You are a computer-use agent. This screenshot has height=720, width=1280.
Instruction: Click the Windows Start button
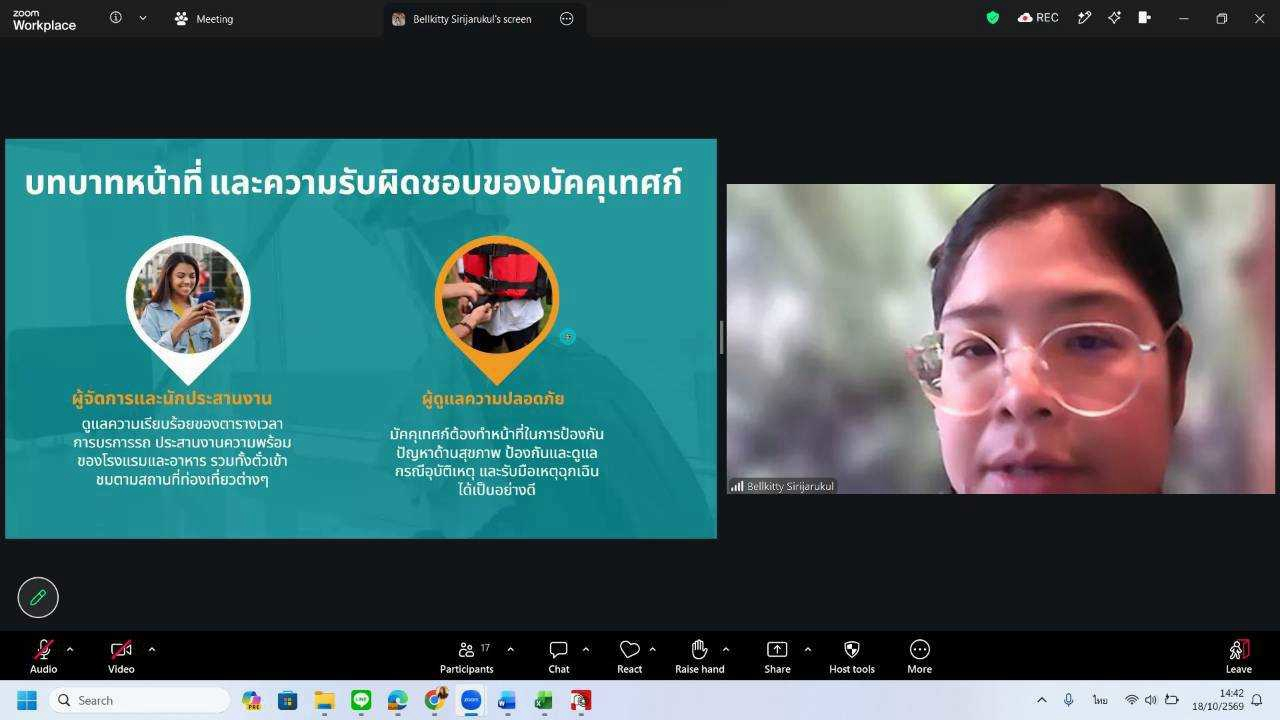[27, 700]
